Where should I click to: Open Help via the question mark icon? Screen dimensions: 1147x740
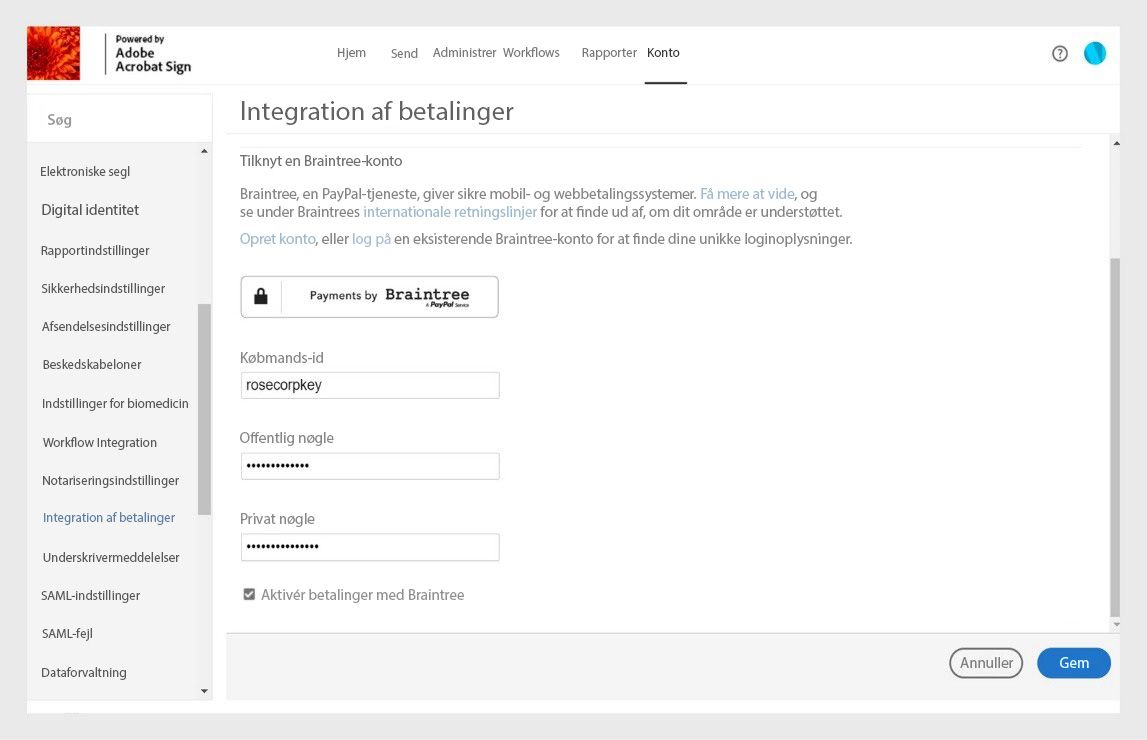click(x=1059, y=53)
